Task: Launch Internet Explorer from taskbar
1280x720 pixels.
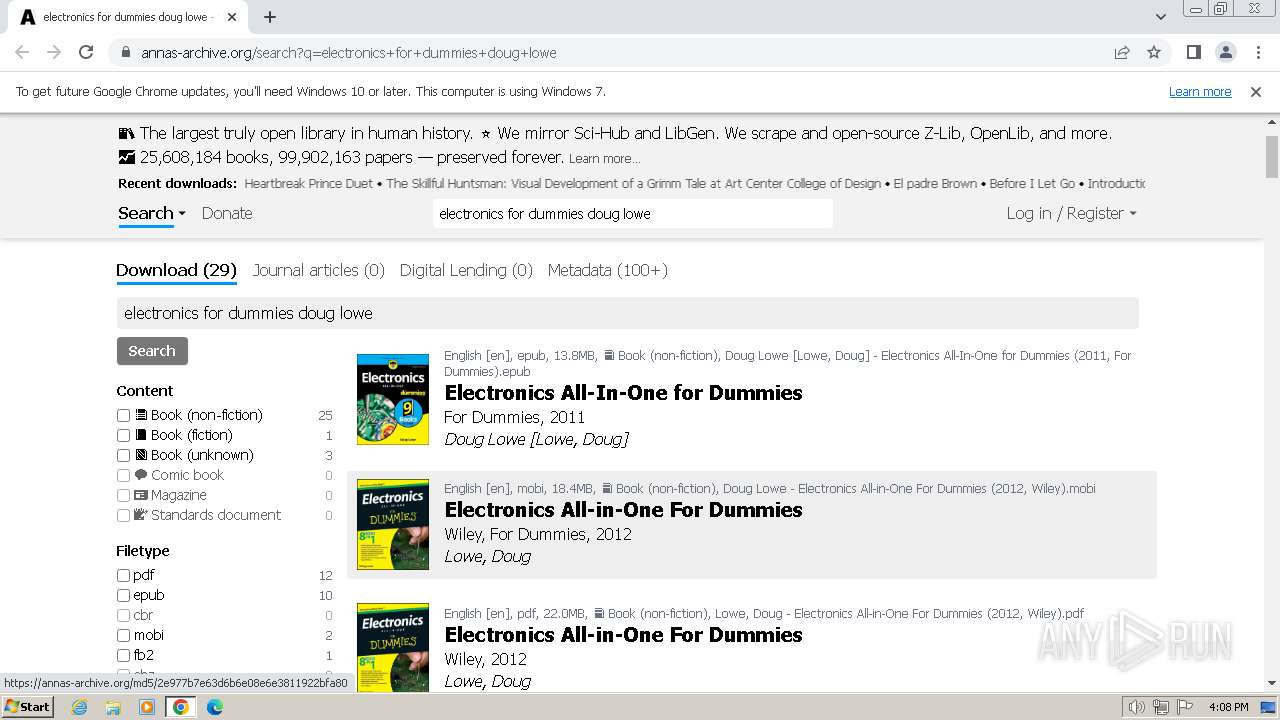Action: click(80, 707)
